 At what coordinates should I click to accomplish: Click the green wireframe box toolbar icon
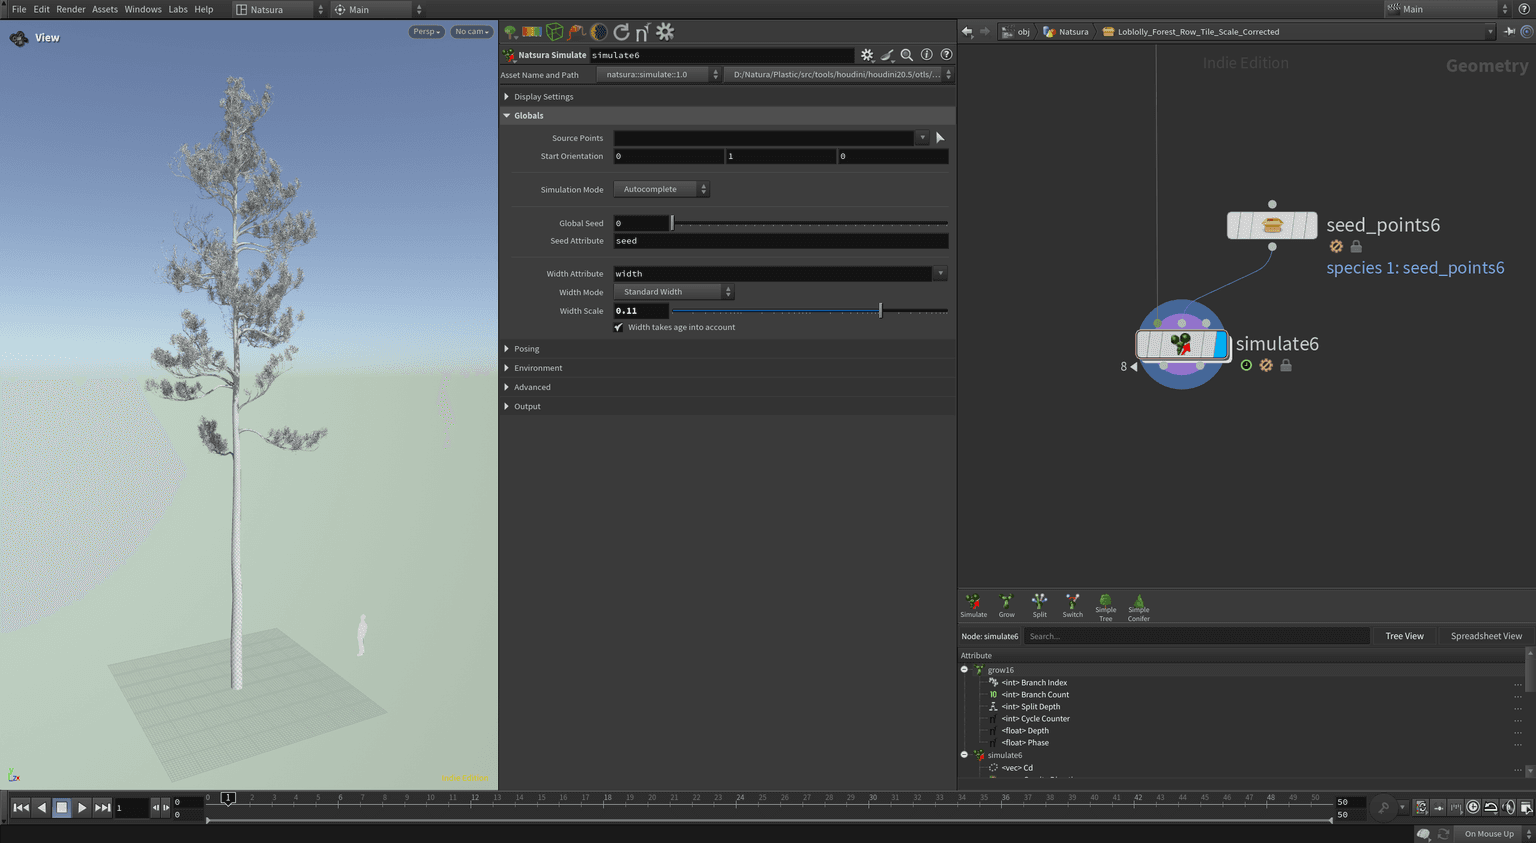tap(554, 32)
